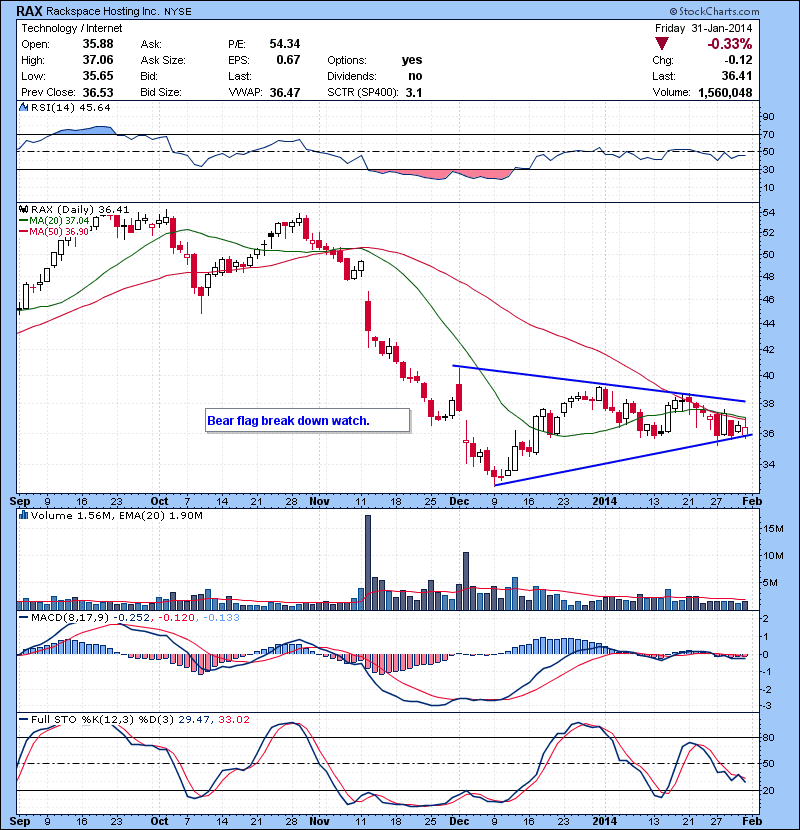Image resolution: width=800 pixels, height=830 pixels.
Task: Click the Dividends 'no' value
Action: 416,76
